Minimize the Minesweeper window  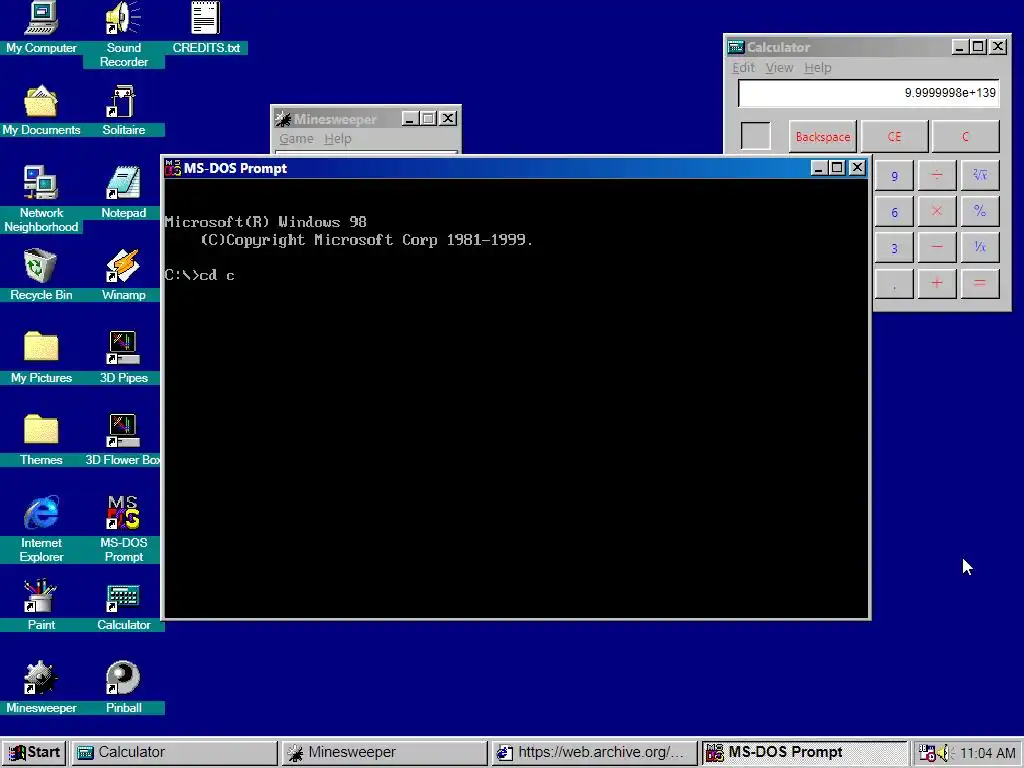(x=410, y=118)
